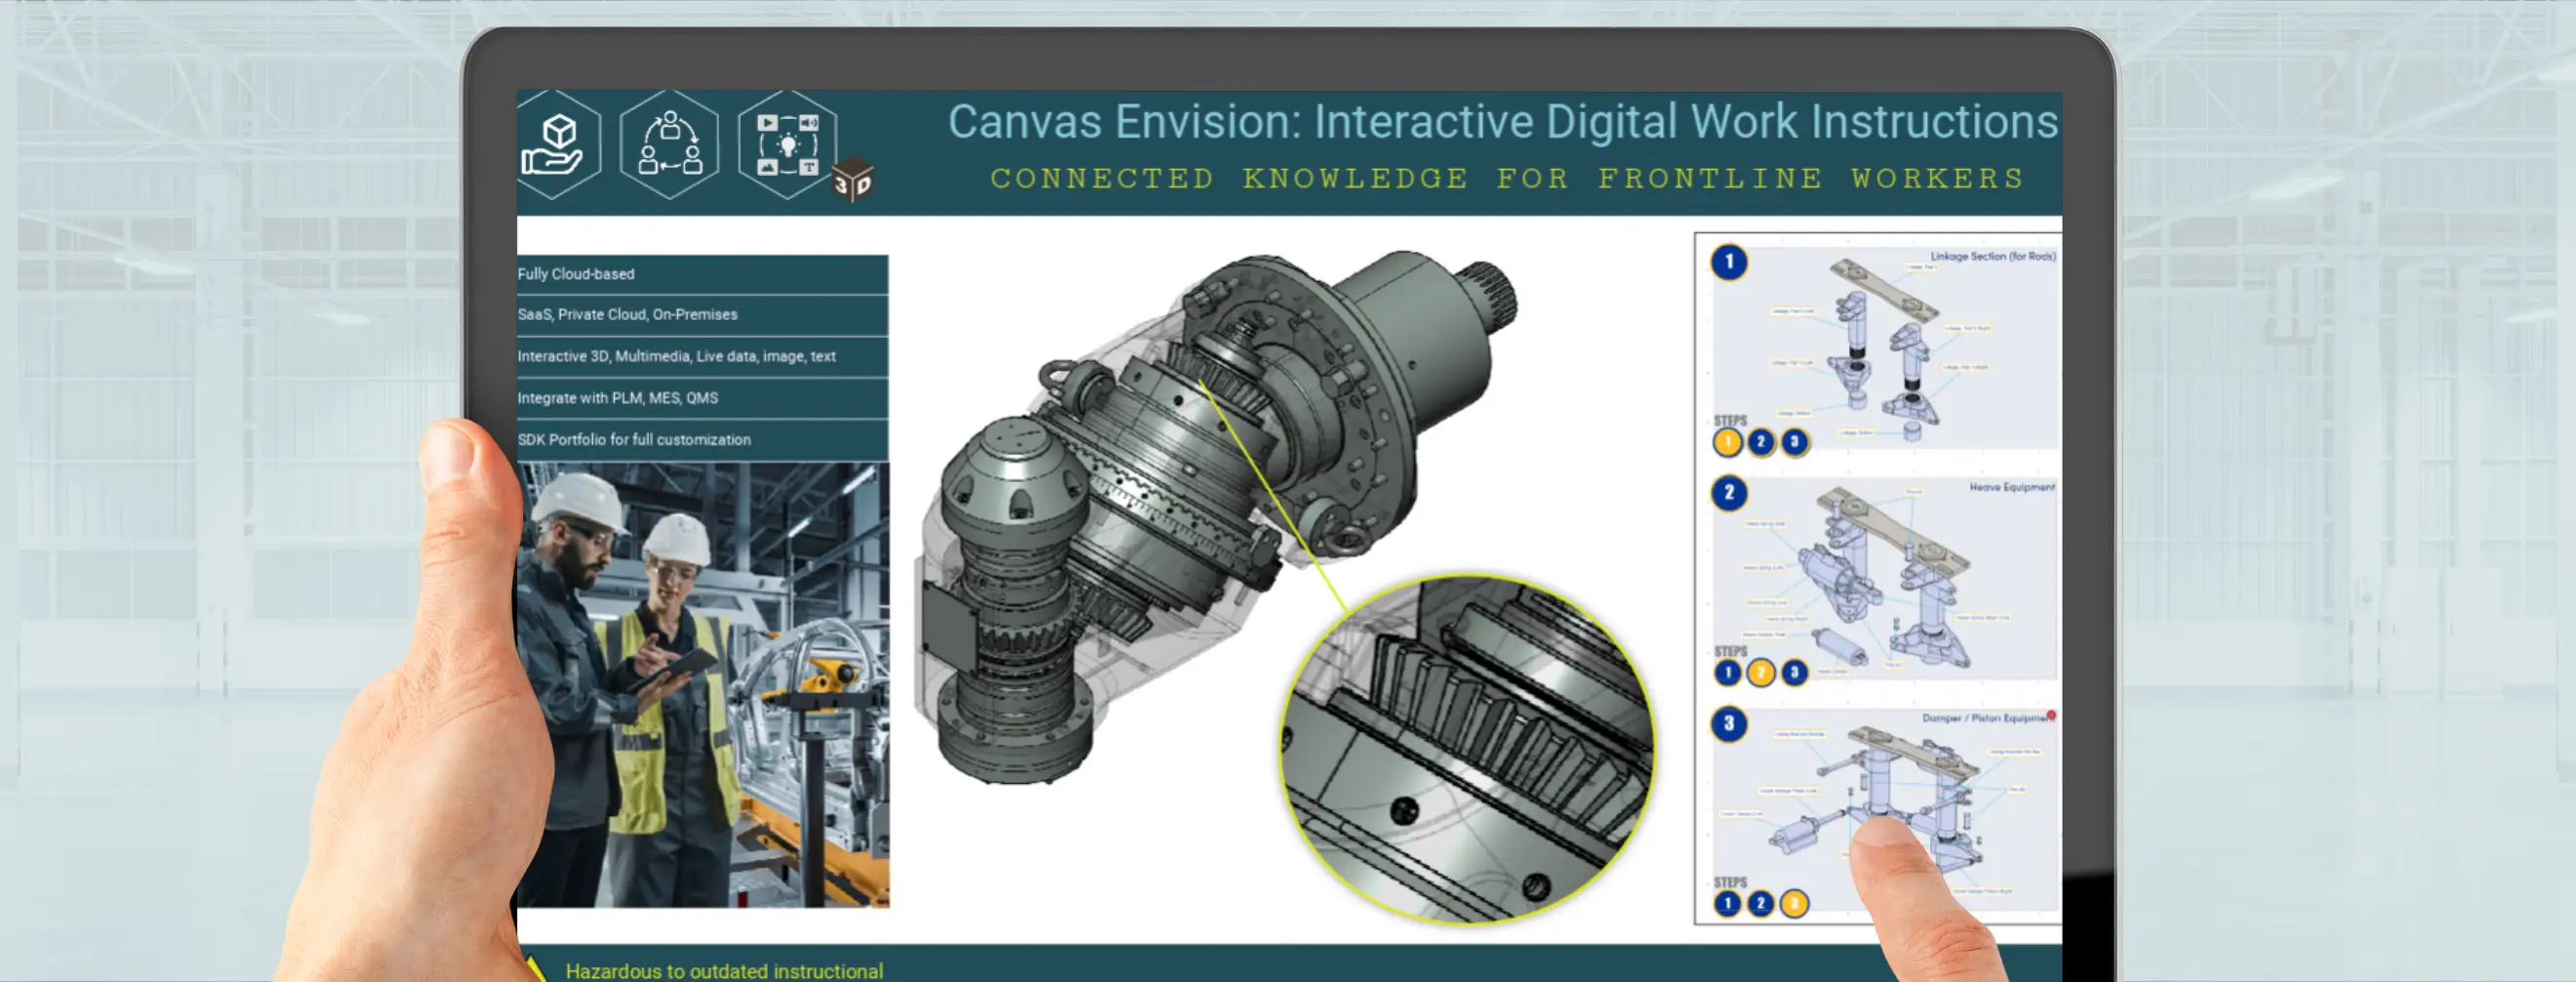
Task: Click the large number 3 badge for Damper / Piston Equipment
Action: [x=1729, y=724]
